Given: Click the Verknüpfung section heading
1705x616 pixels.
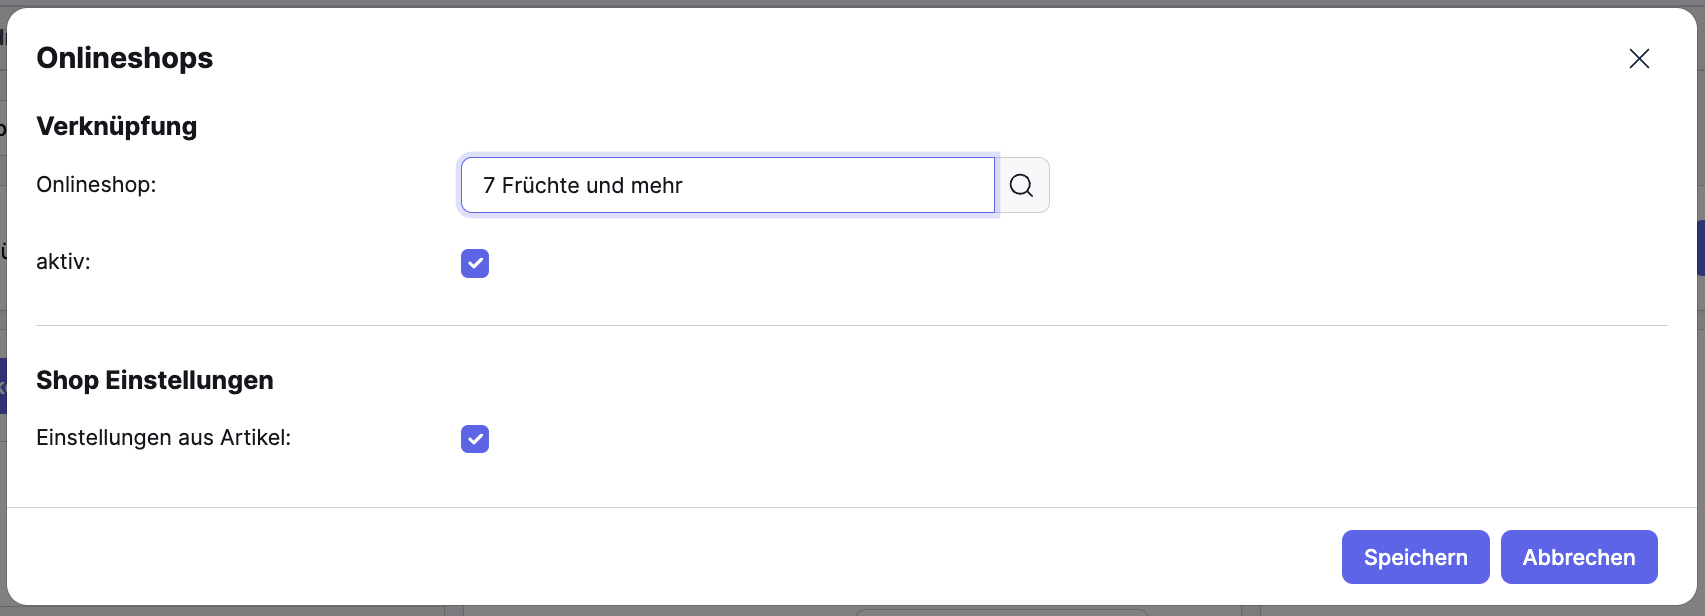Looking at the screenshot, I should (x=116, y=126).
